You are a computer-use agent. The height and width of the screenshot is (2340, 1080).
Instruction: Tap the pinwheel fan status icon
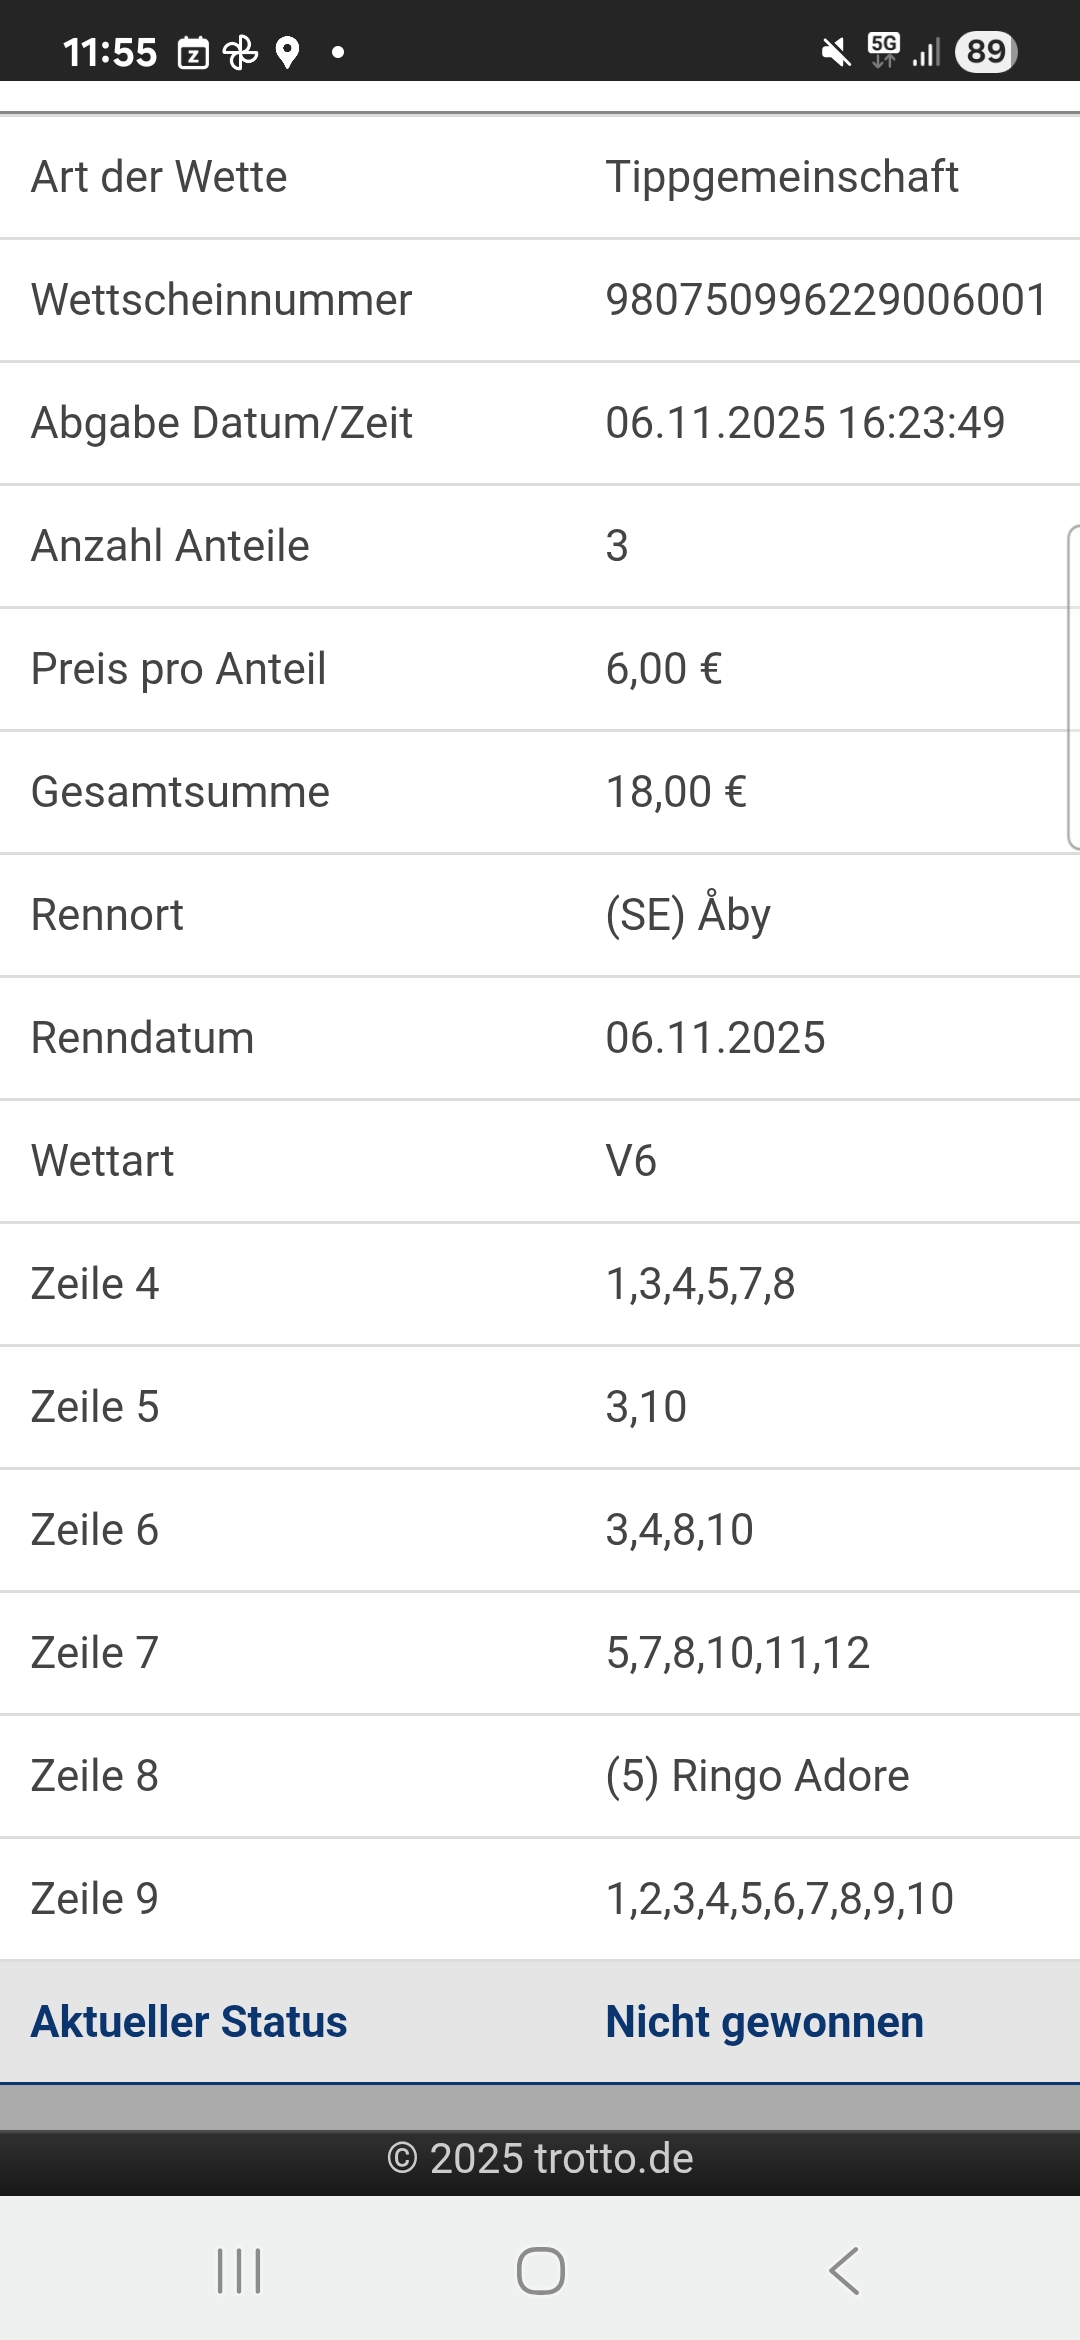click(x=240, y=52)
